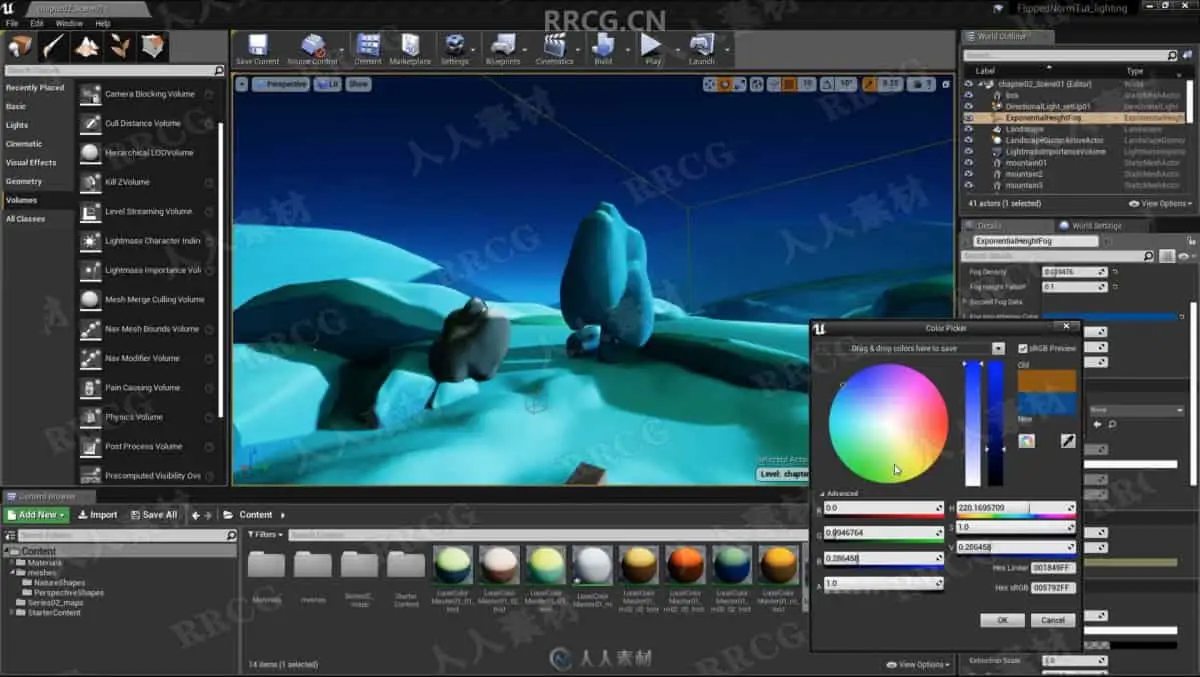Open viewport options arrow dropdown

point(242,85)
